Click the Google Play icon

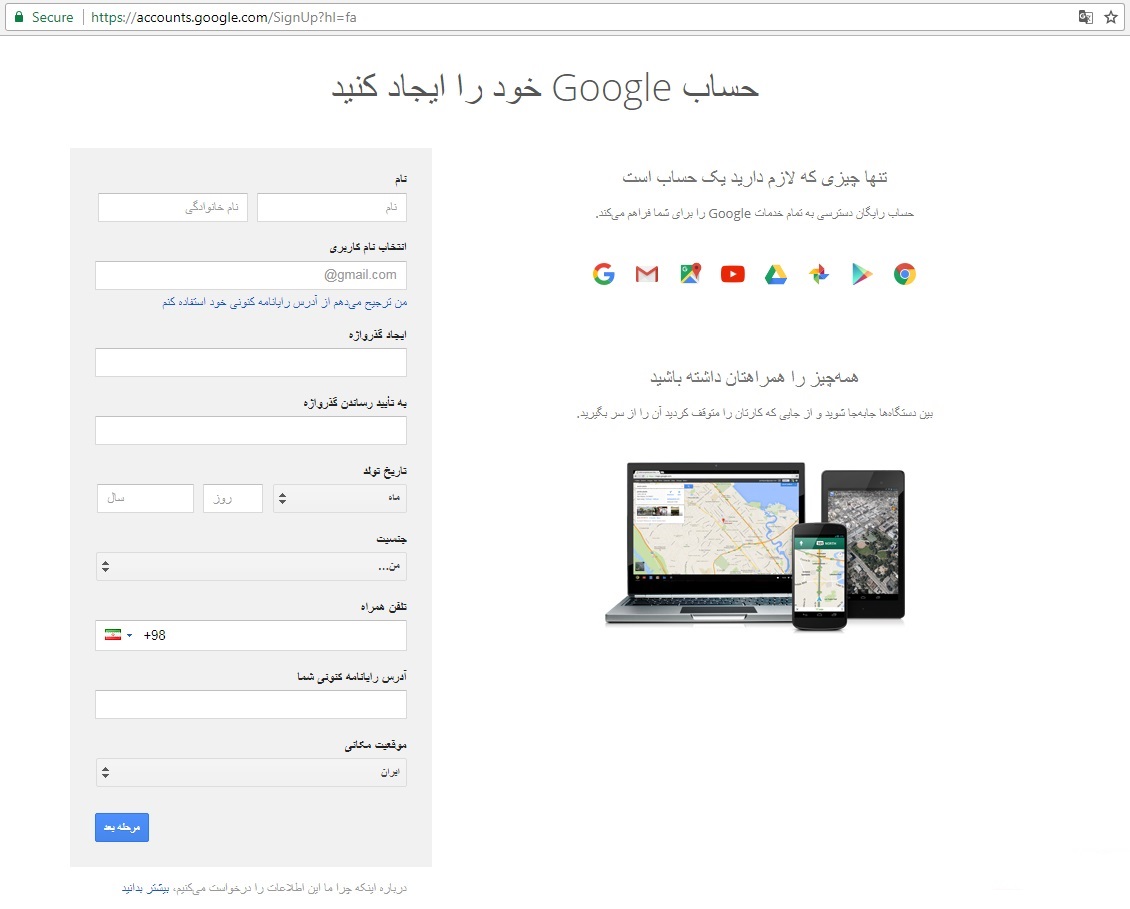pos(862,274)
